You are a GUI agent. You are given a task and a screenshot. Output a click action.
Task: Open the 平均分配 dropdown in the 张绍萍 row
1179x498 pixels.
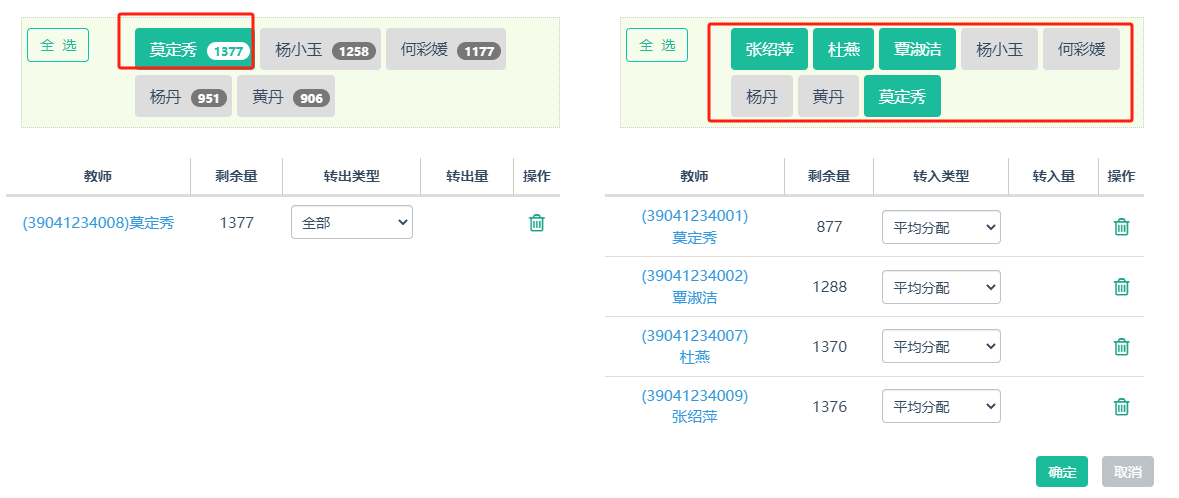click(x=940, y=407)
